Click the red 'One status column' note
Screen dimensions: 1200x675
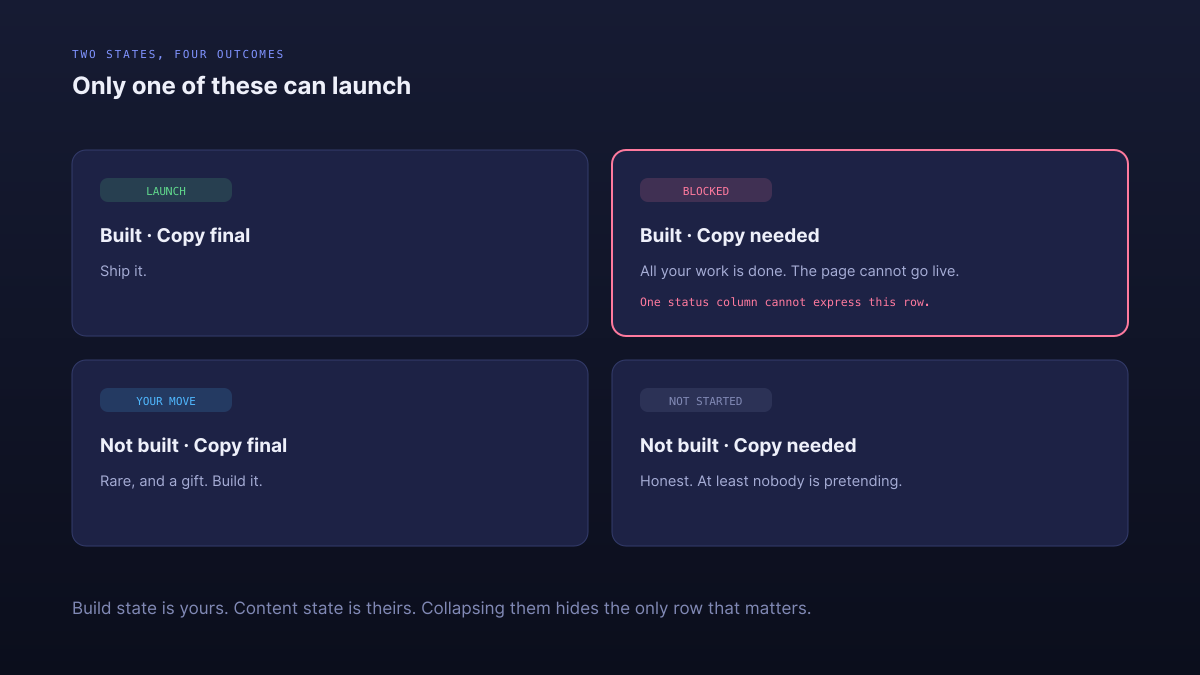pyautogui.click(x=785, y=302)
